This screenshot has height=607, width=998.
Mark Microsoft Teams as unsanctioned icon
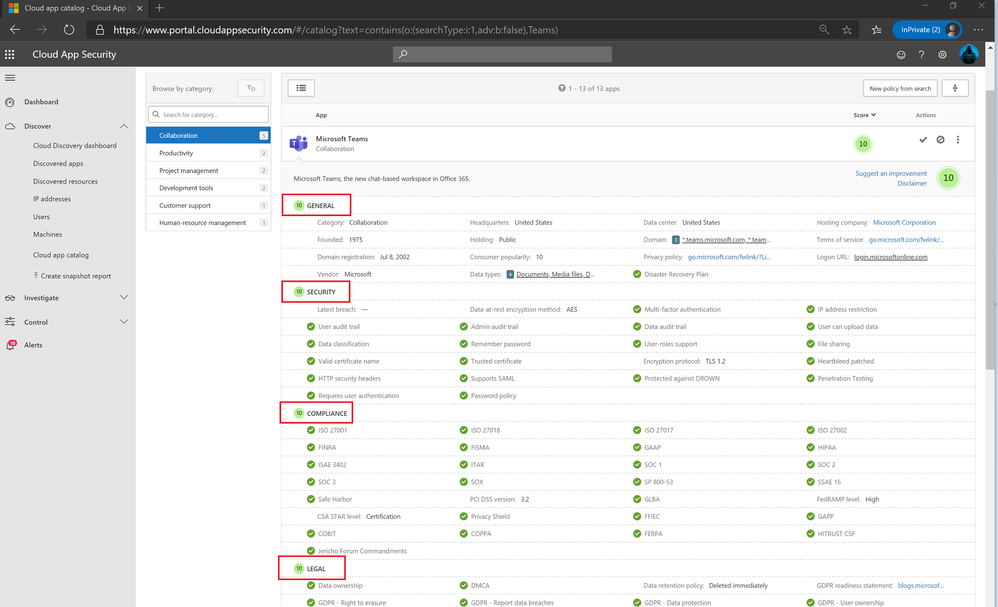(940, 139)
